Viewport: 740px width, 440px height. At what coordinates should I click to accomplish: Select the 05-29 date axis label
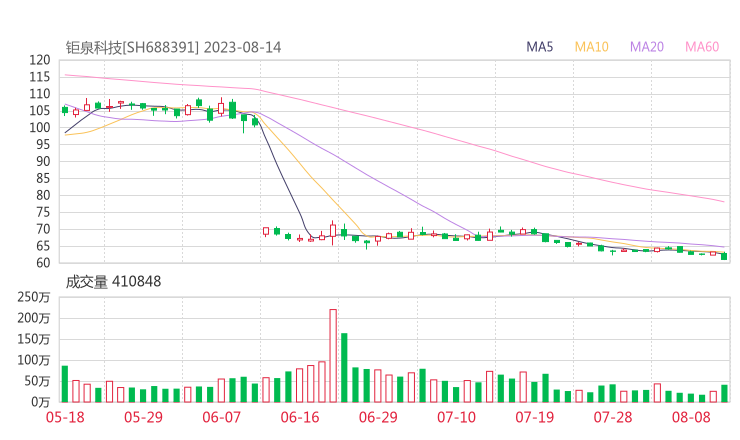click(144, 417)
